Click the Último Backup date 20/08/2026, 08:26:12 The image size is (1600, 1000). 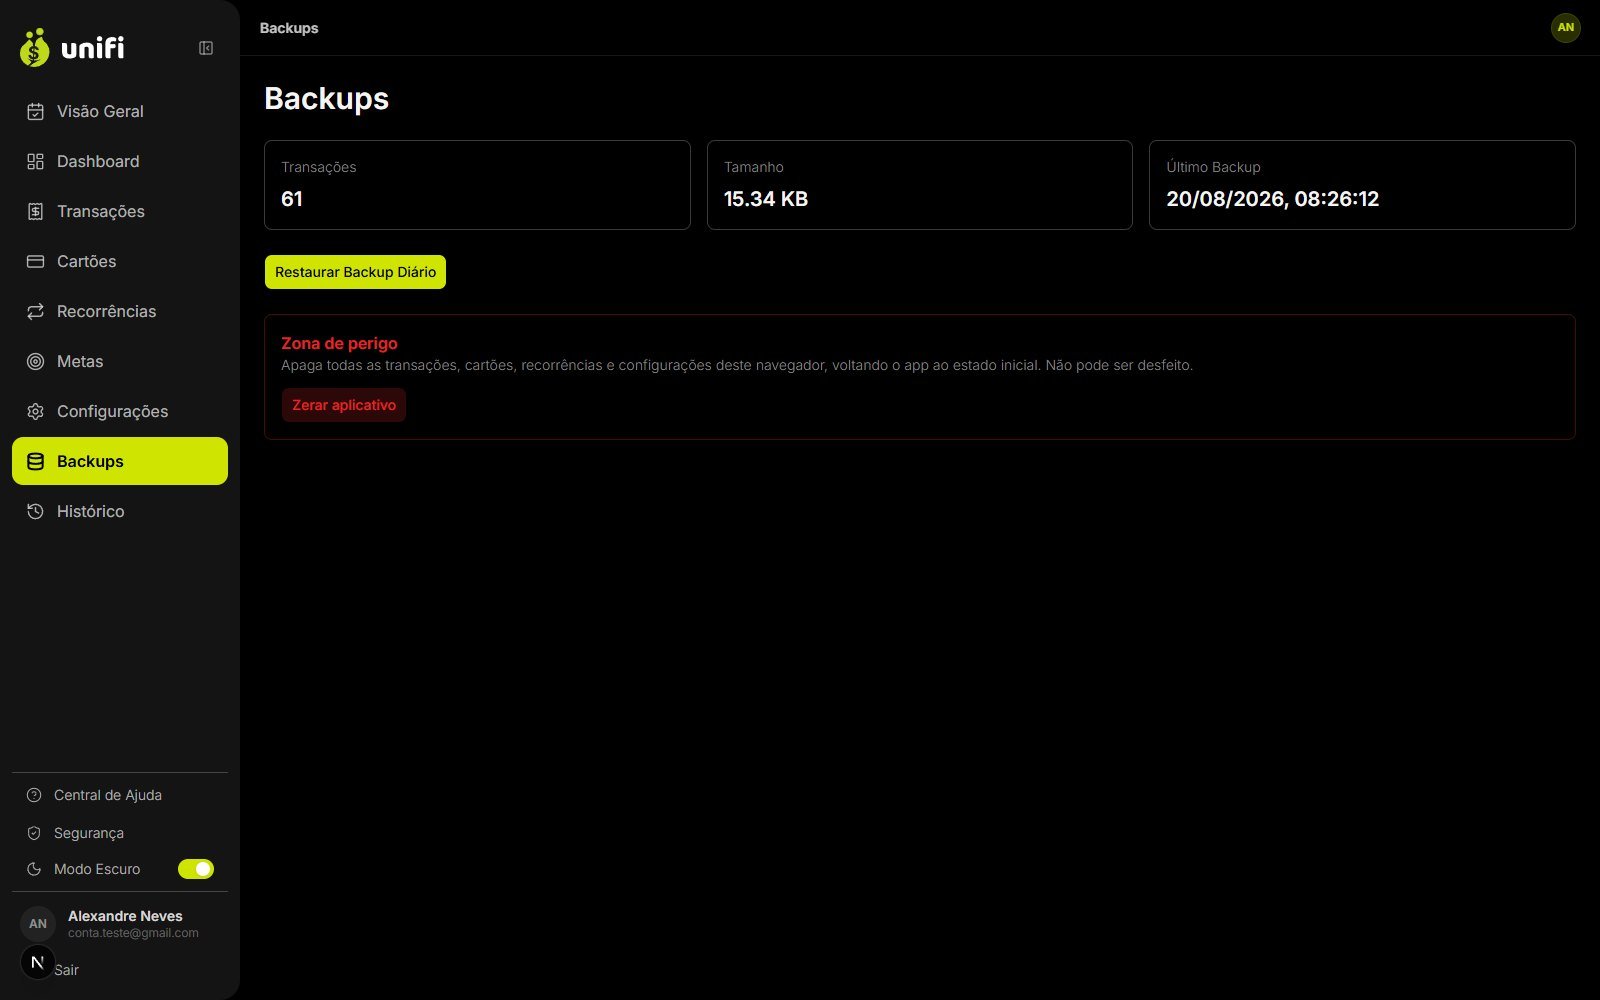coord(1272,199)
